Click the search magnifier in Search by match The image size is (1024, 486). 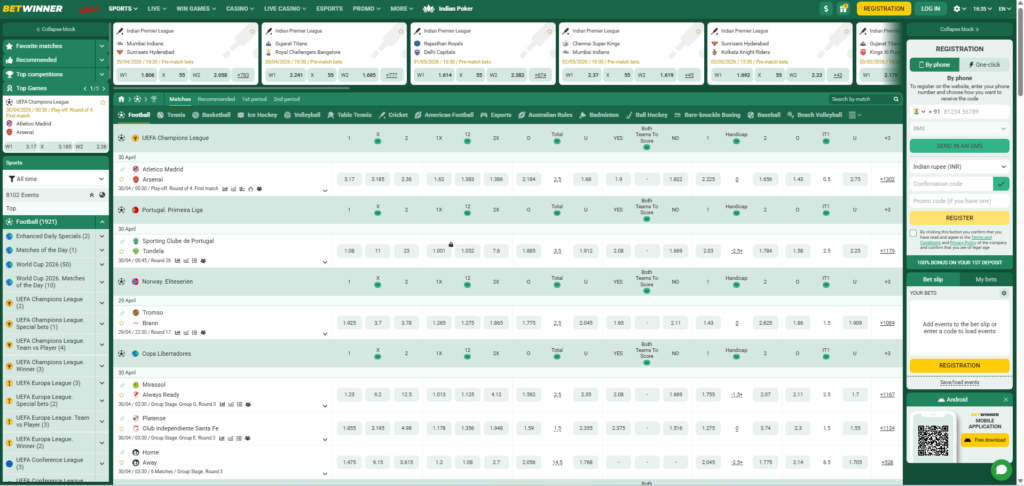pyautogui.click(x=896, y=99)
